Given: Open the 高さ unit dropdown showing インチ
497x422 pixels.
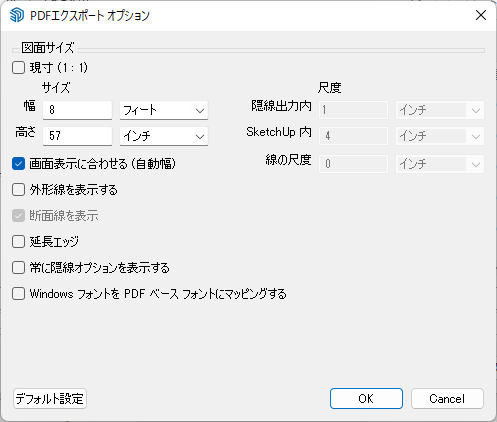Looking at the screenshot, I should [x=164, y=136].
